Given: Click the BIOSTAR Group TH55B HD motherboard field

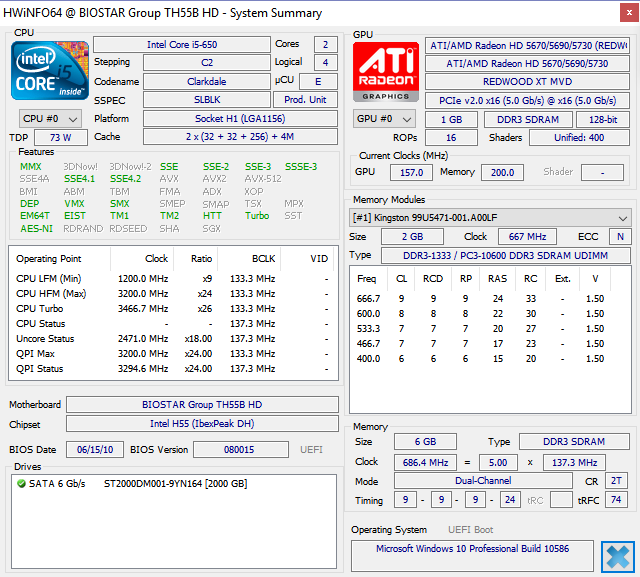Looking at the screenshot, I should (202, 405).
